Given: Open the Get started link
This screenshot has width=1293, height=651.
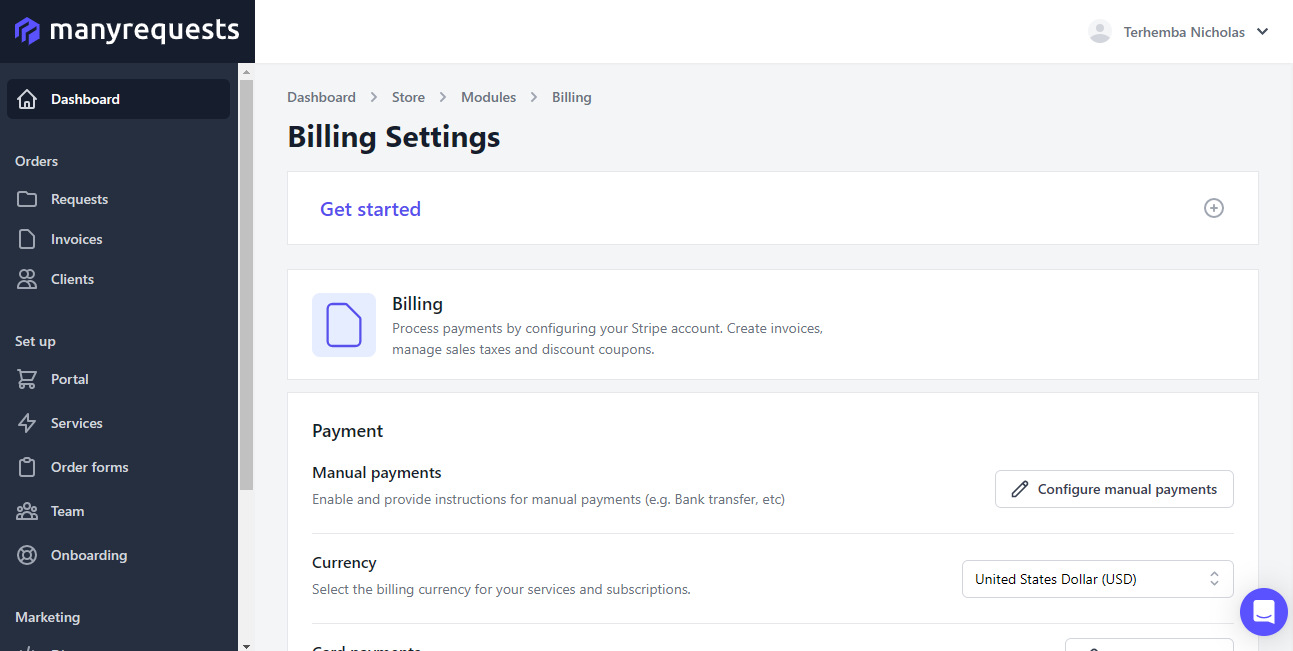Looking at the screenshot, I should pos(370,208).
